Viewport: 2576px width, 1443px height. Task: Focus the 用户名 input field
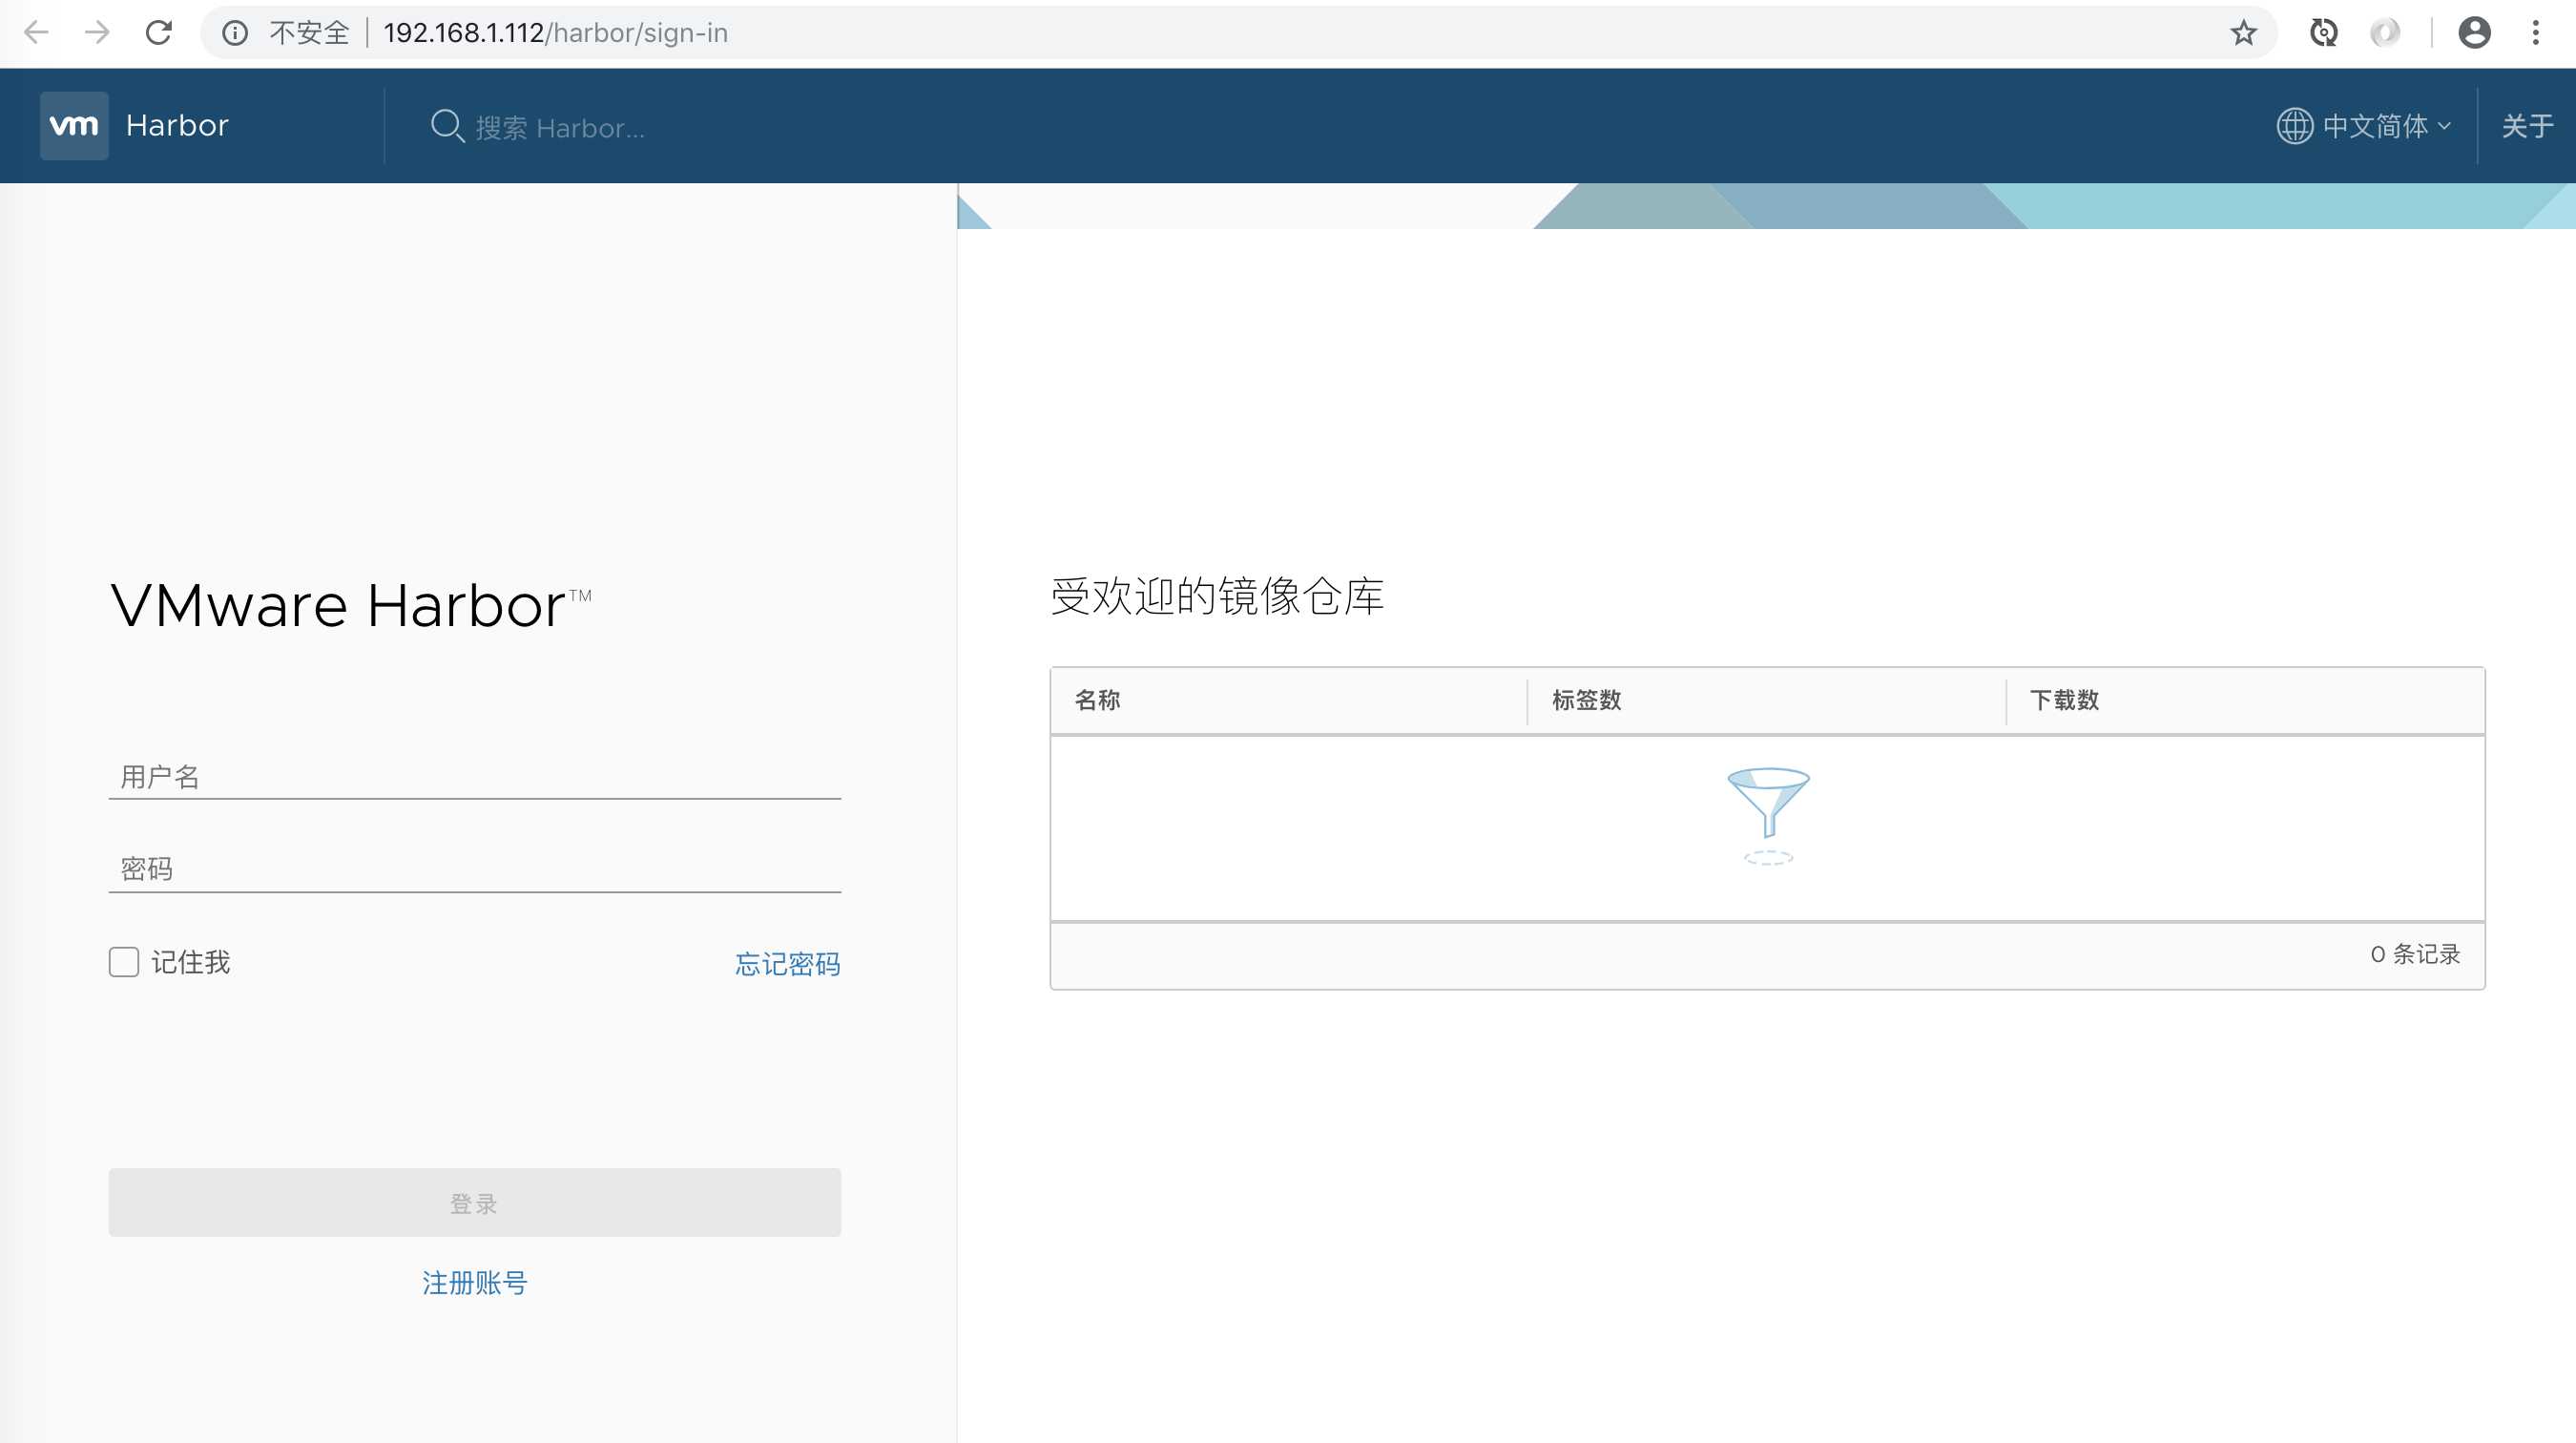click(x=475, y=776)
